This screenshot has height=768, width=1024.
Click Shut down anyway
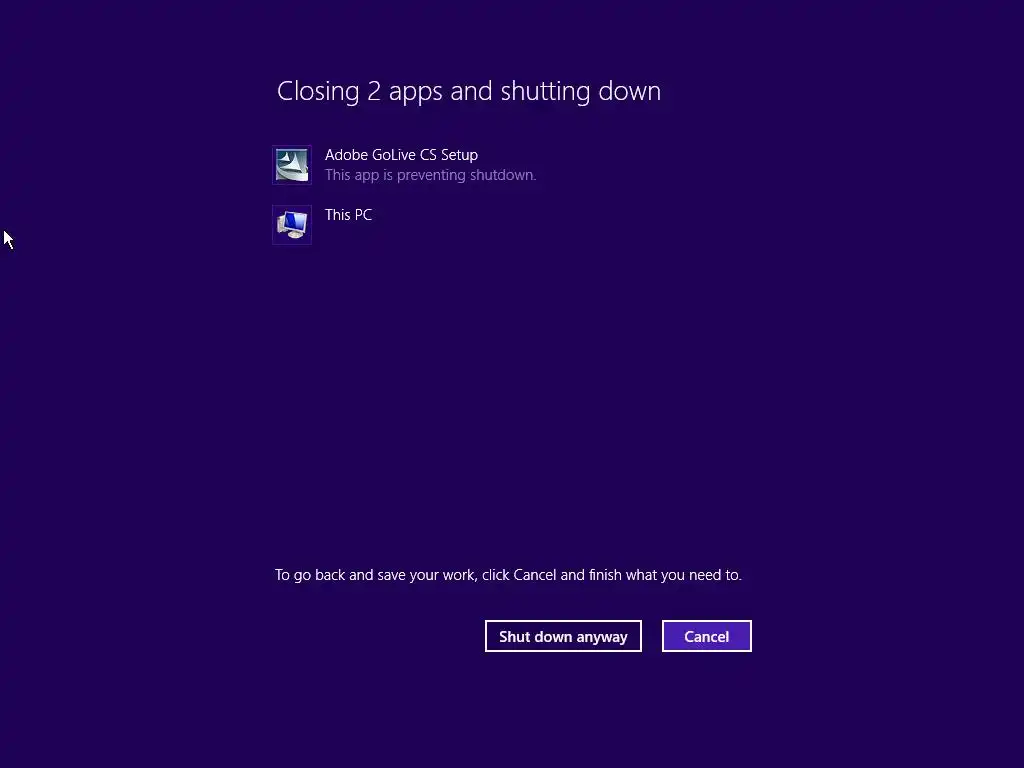point(563,636)
